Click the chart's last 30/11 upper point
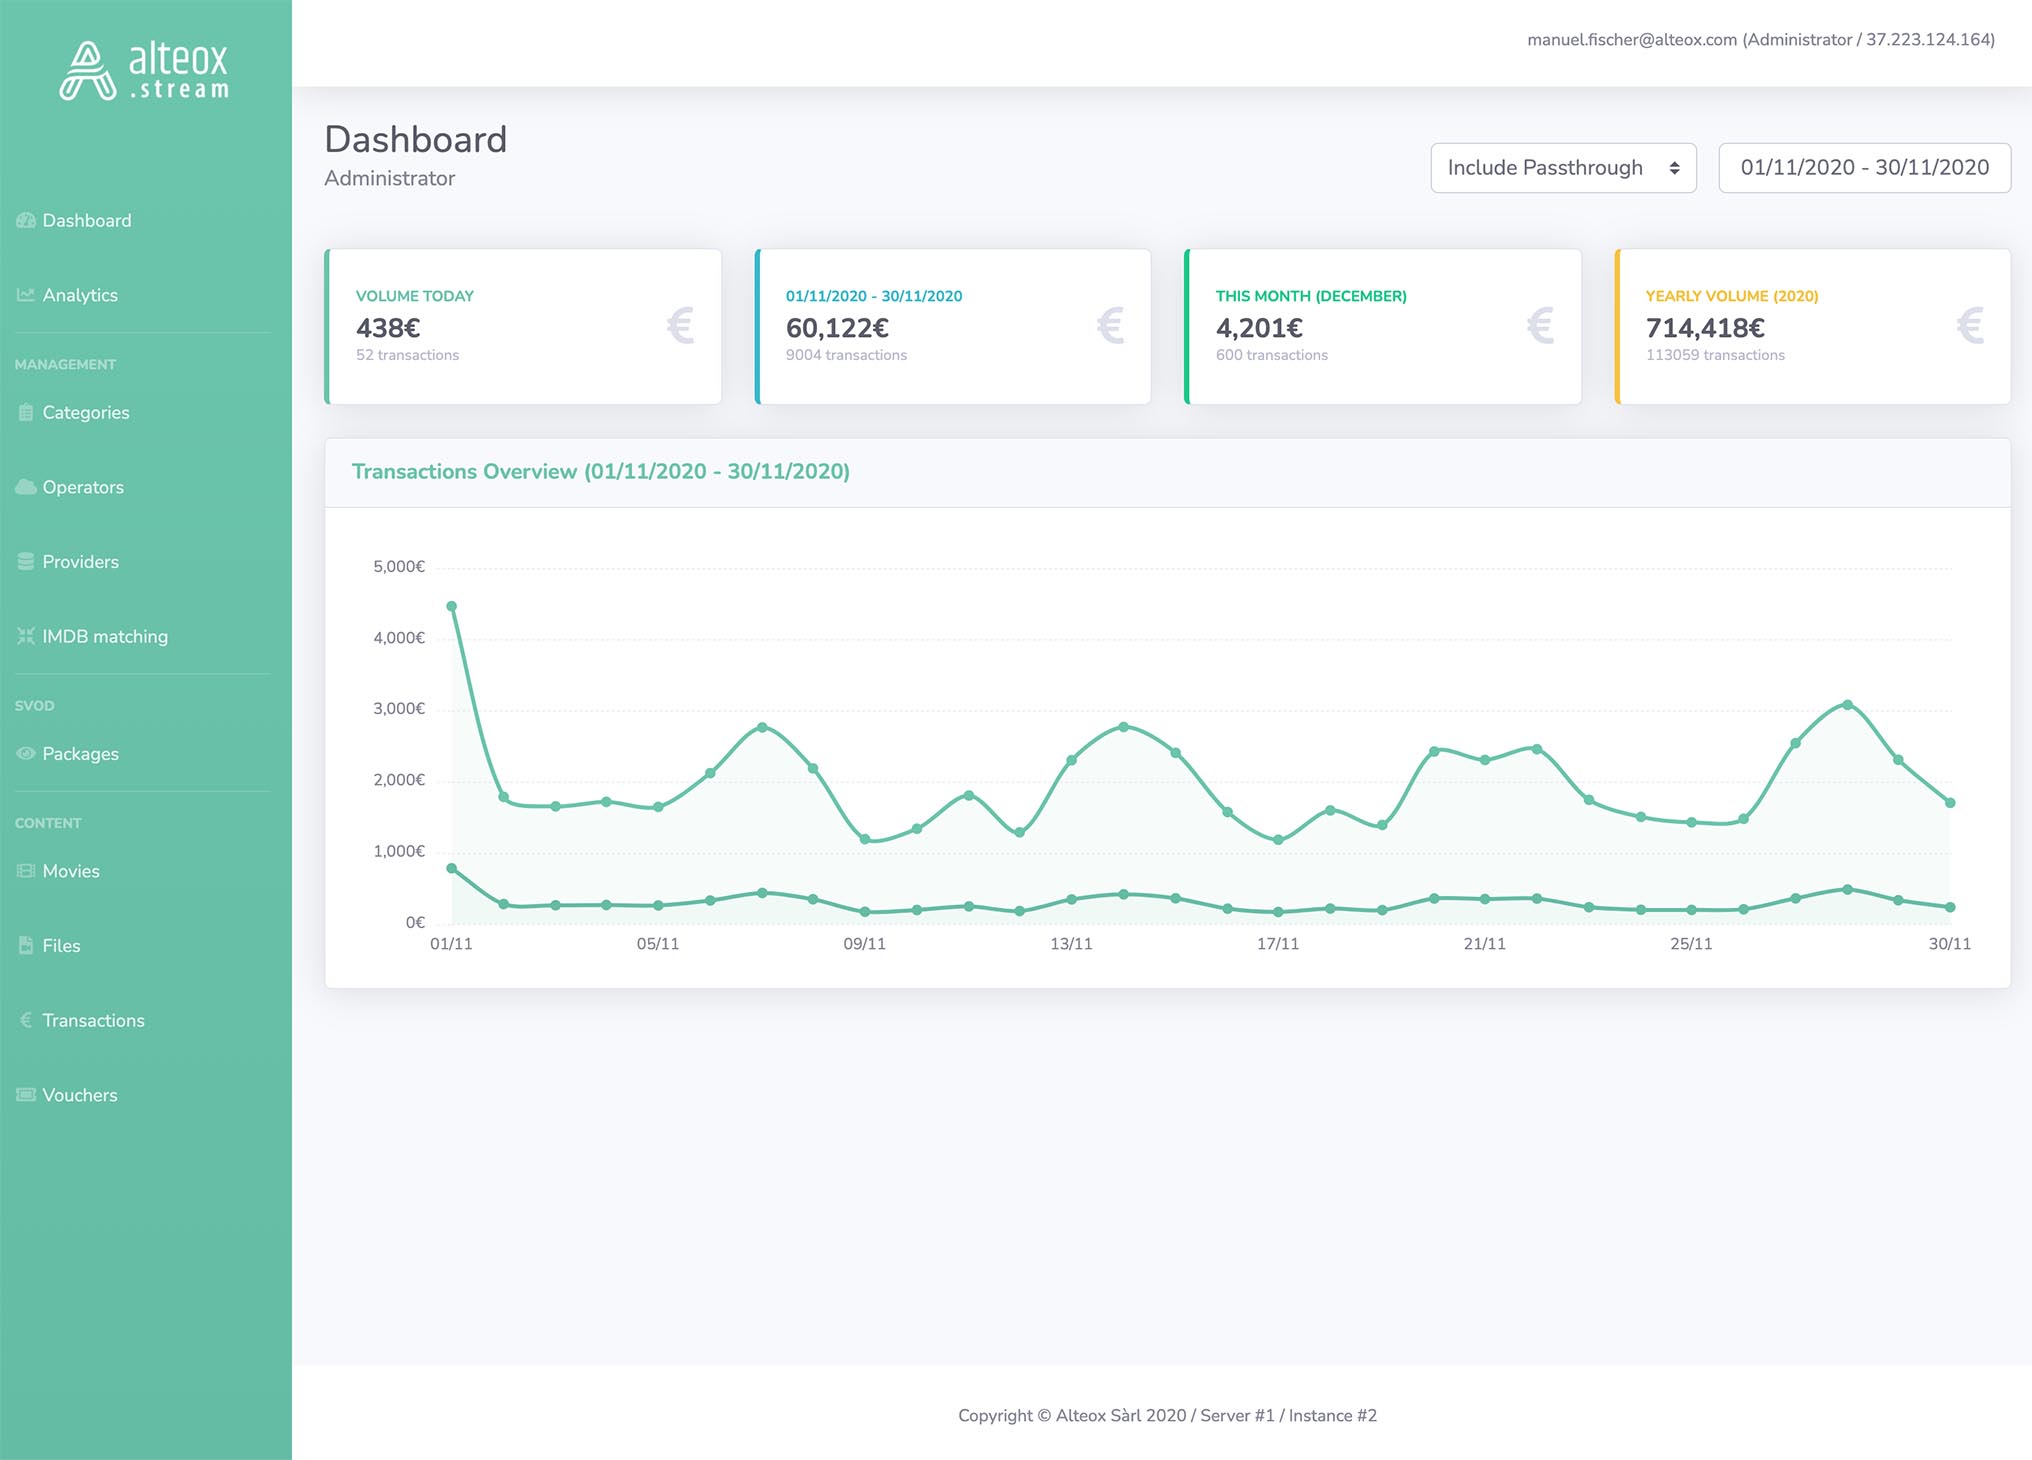The height and width of the screenshot is (1460, 2032). point(1950,802)
